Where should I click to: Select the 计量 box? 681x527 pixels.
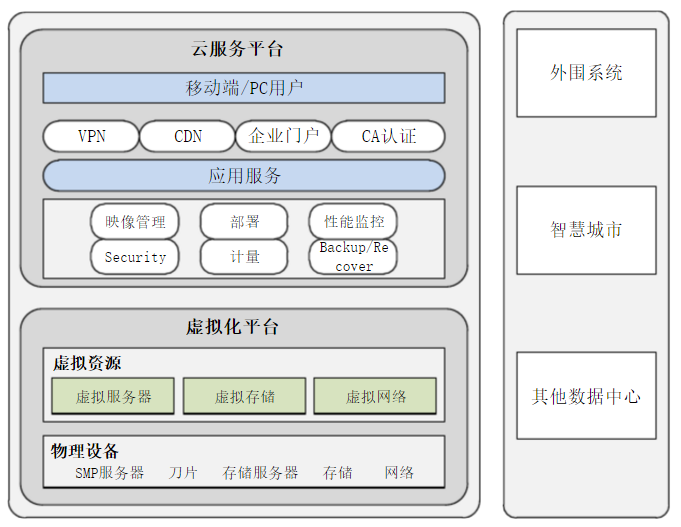[244, 257]
